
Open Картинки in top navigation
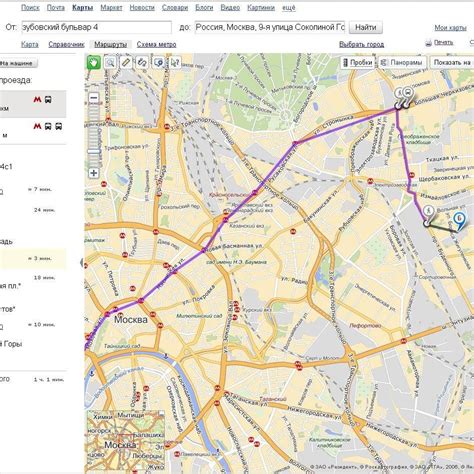(x=261, y=8)
